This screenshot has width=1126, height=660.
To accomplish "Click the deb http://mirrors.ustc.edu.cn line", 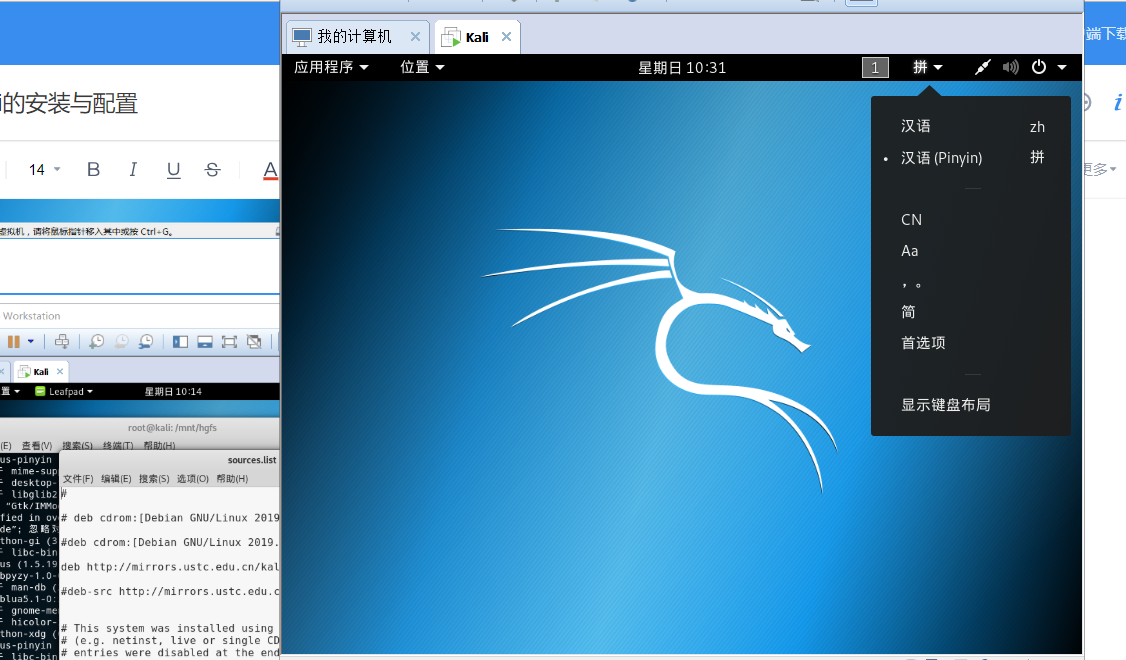I will pyautogui.click(x=169, y=567).
